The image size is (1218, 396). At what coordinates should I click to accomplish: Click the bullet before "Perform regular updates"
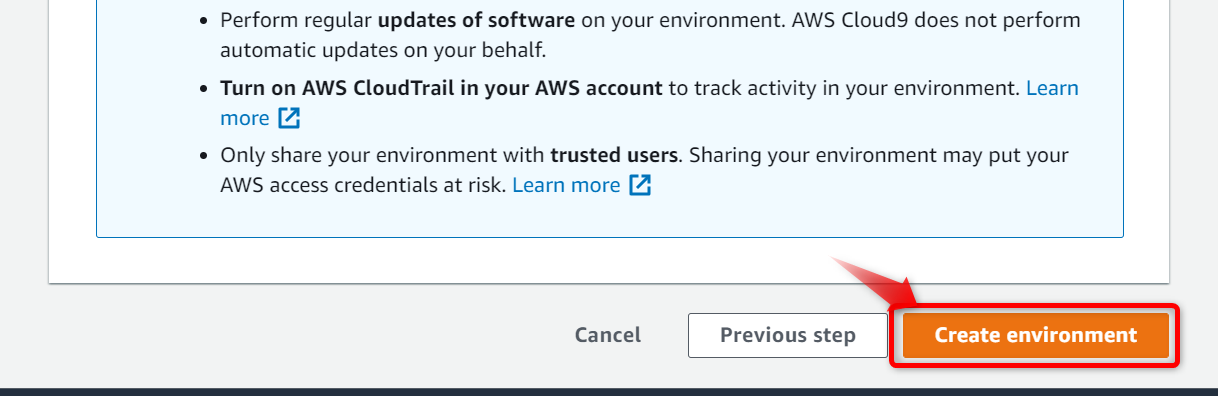click(x=204, y=21)
